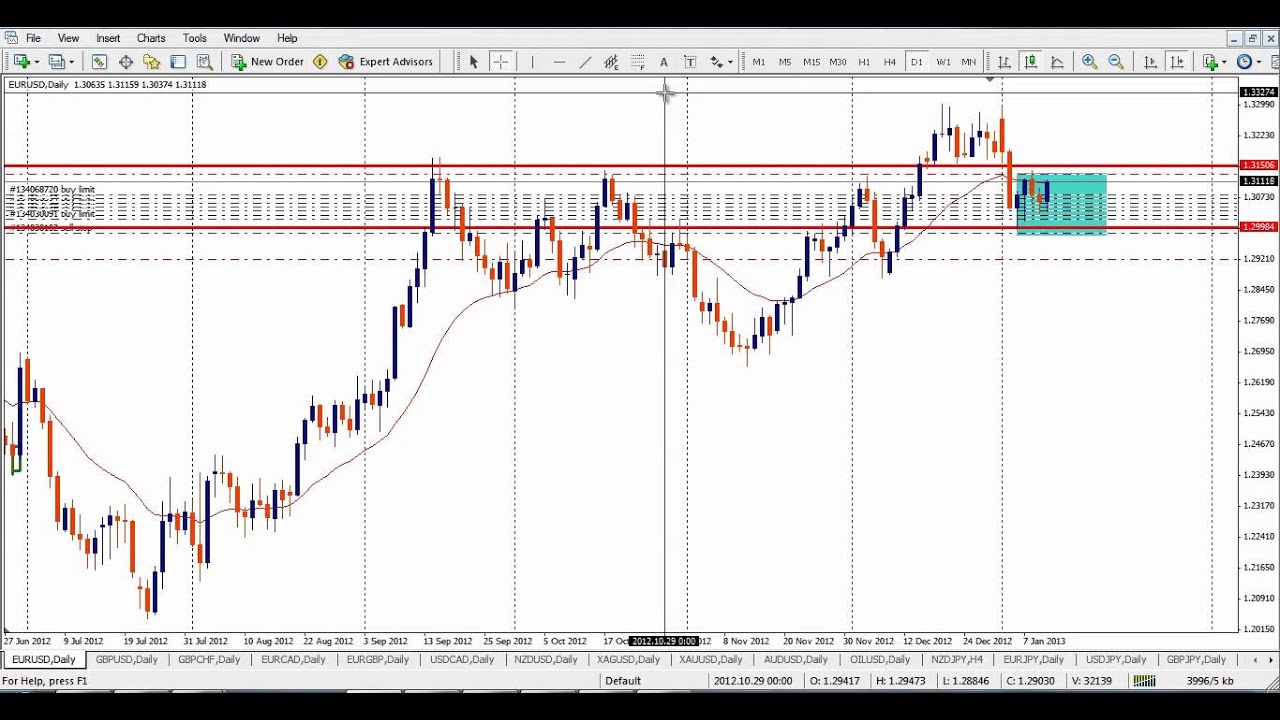The height and width of the screenshot is (720, 1280).
Task: Open the Data Window crosshair icon
Action: [x=126, y=62]
